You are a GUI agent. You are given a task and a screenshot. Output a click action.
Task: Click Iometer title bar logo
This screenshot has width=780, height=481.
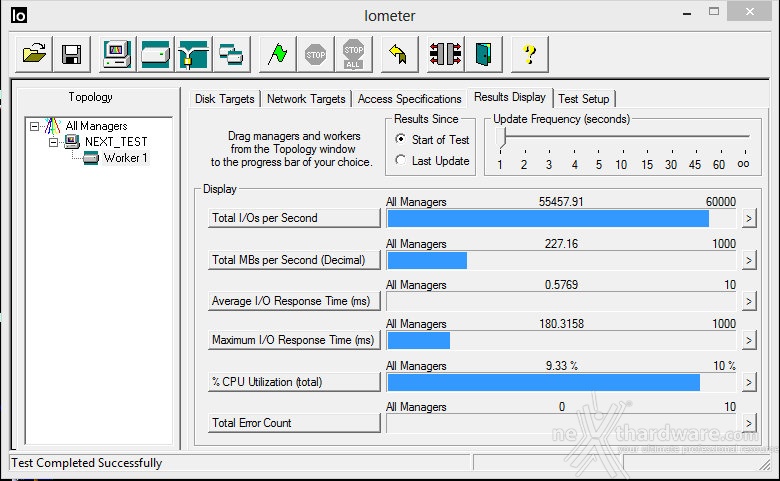click(x=19, y=15)
